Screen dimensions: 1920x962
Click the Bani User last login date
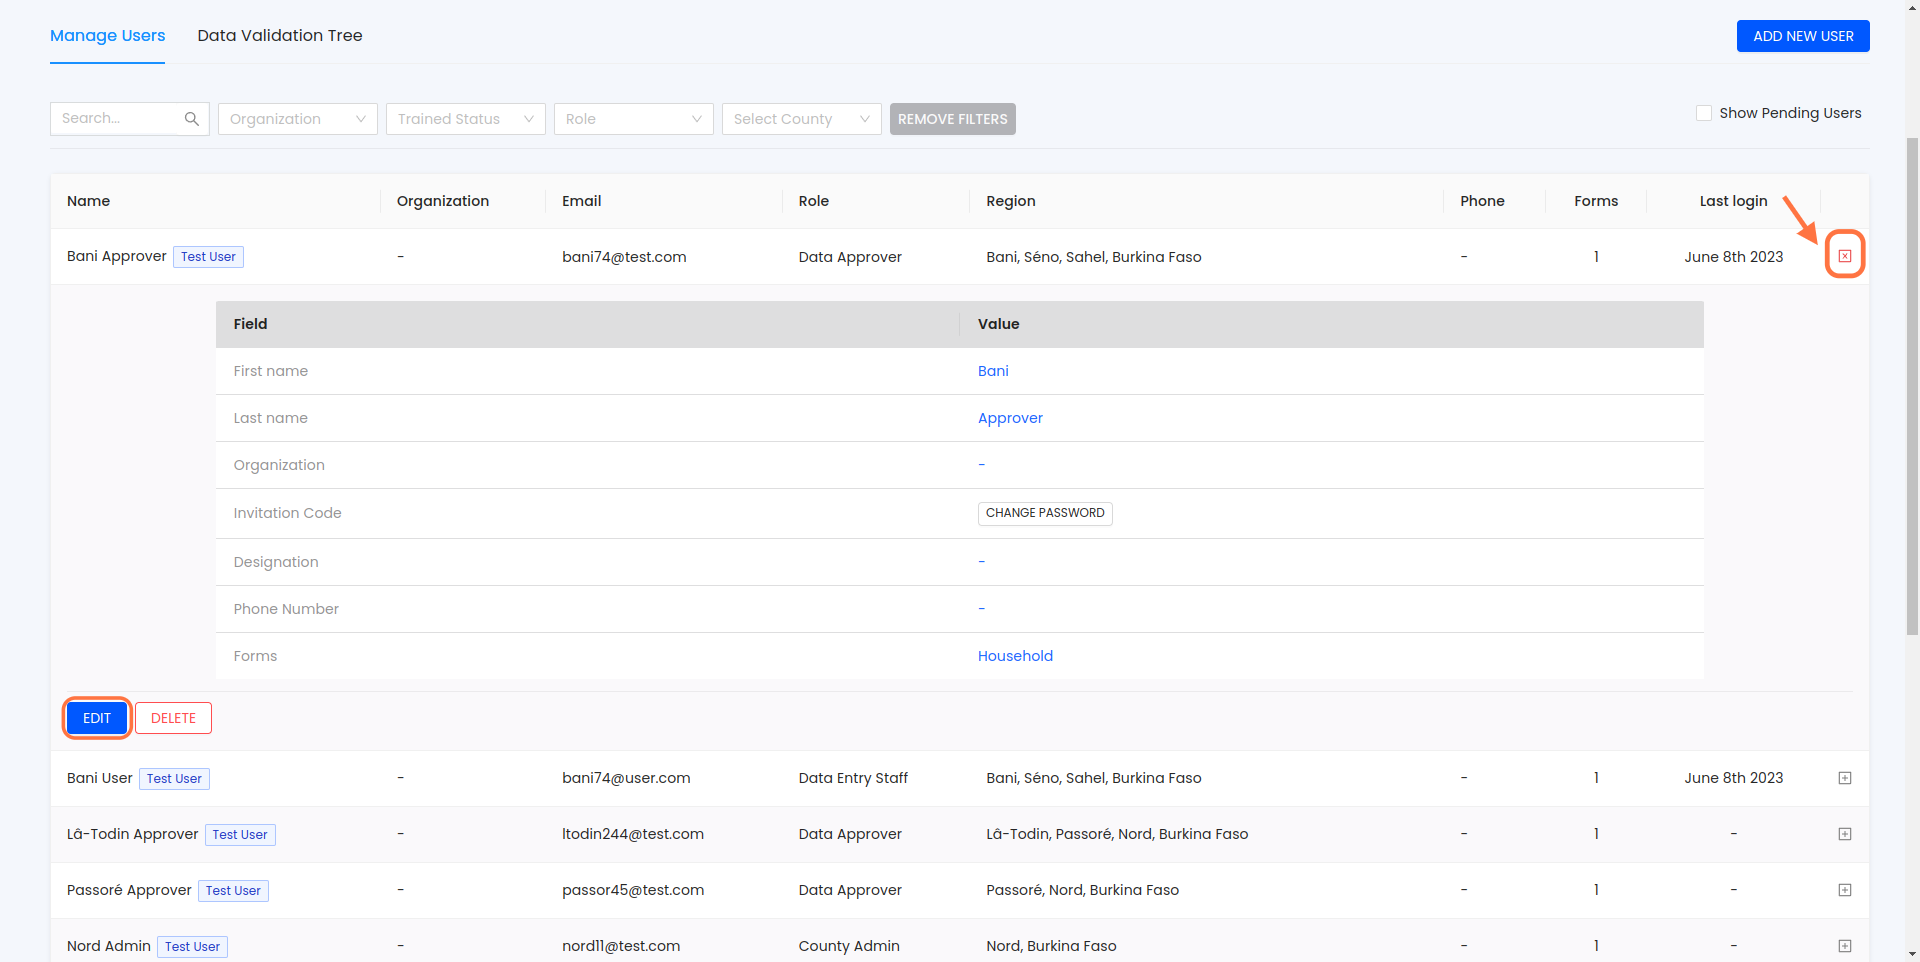1733,778
